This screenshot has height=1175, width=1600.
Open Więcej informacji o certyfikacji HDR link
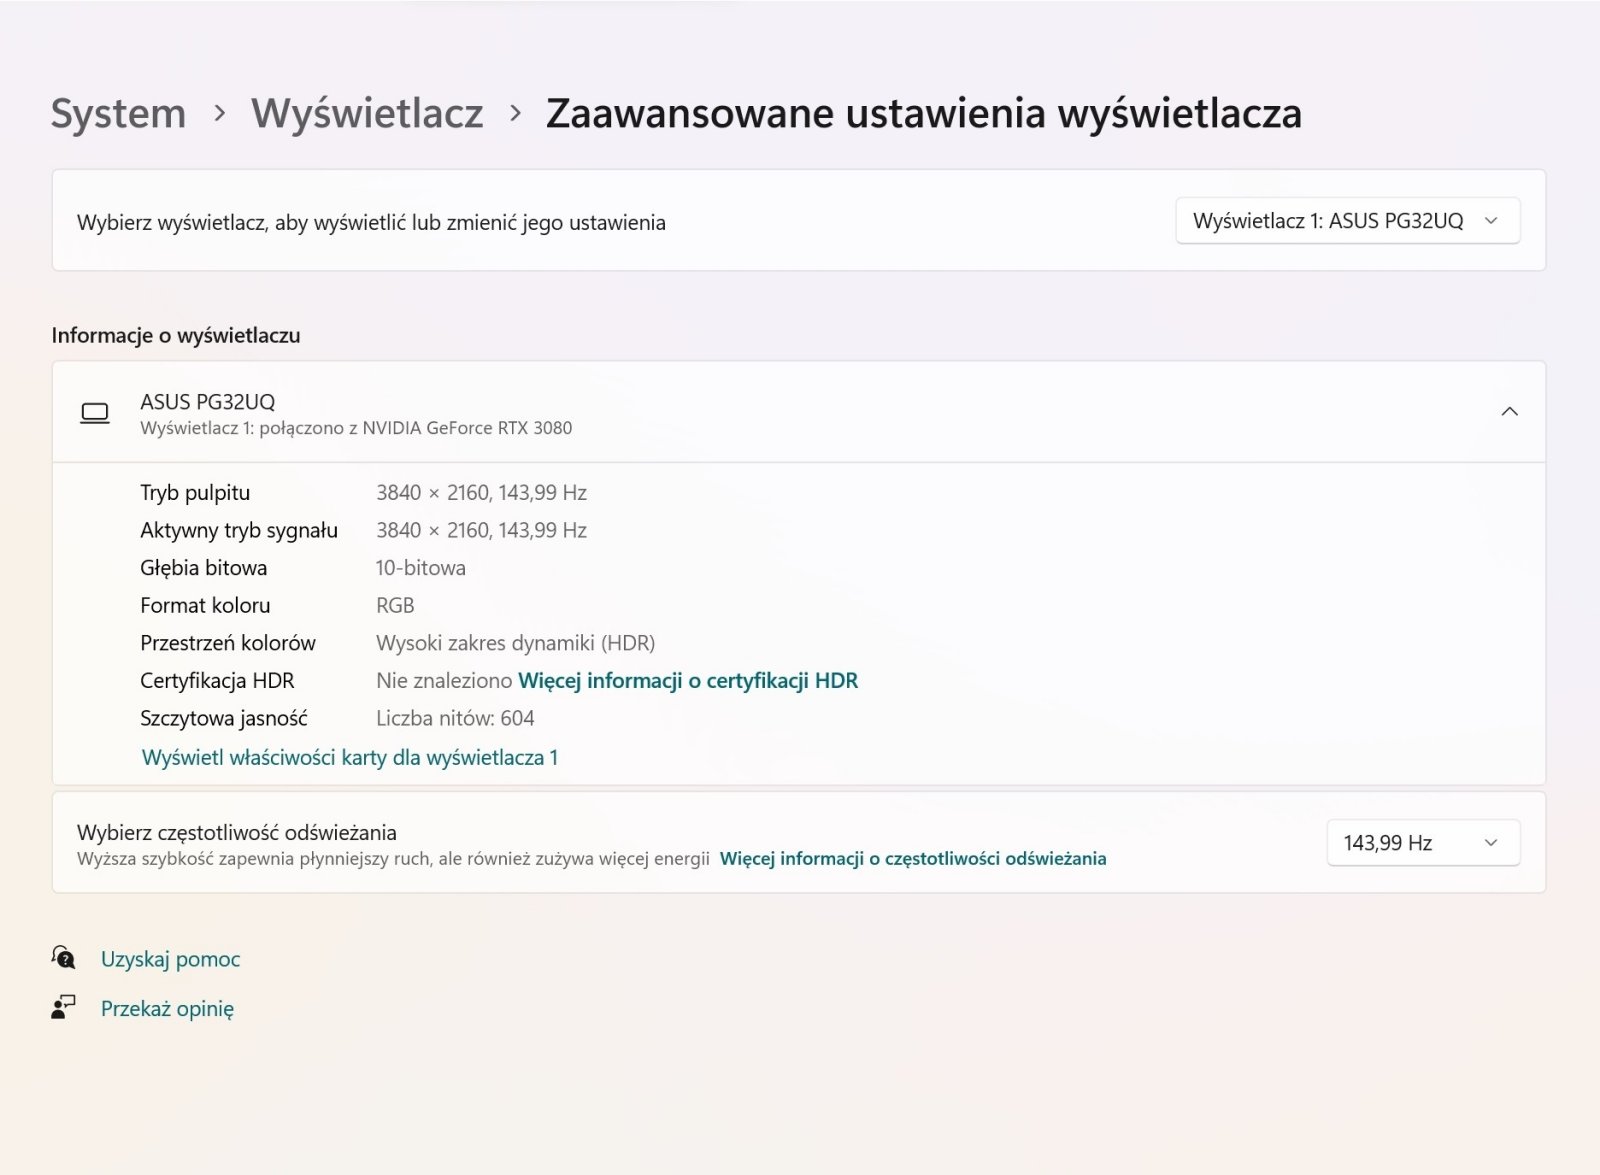click(x=688, y=681)
